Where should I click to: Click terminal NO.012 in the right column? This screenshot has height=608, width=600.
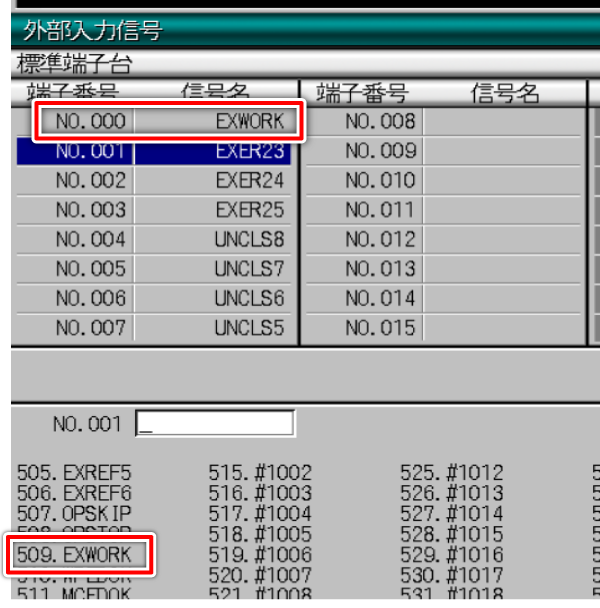pyautogui.click(x=379, y=240)
